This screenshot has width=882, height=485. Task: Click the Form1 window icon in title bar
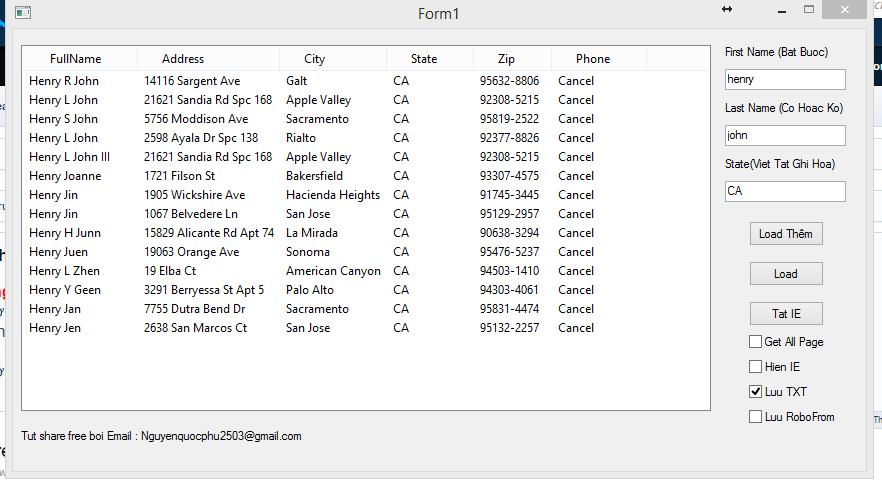tap(23, 12)
